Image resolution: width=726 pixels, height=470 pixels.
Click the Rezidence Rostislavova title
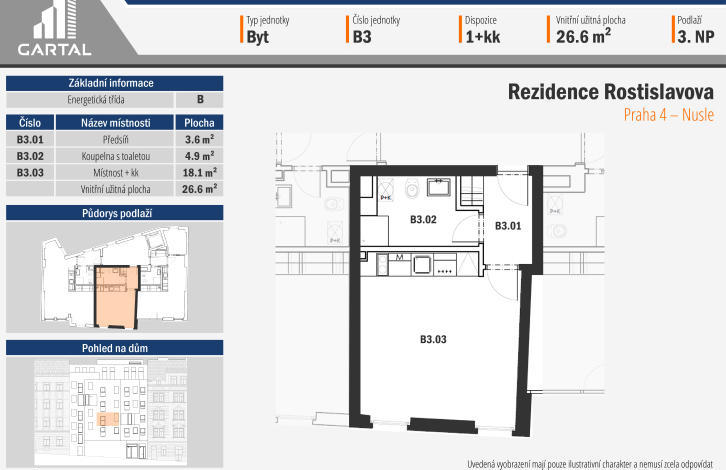click(610, 92)
